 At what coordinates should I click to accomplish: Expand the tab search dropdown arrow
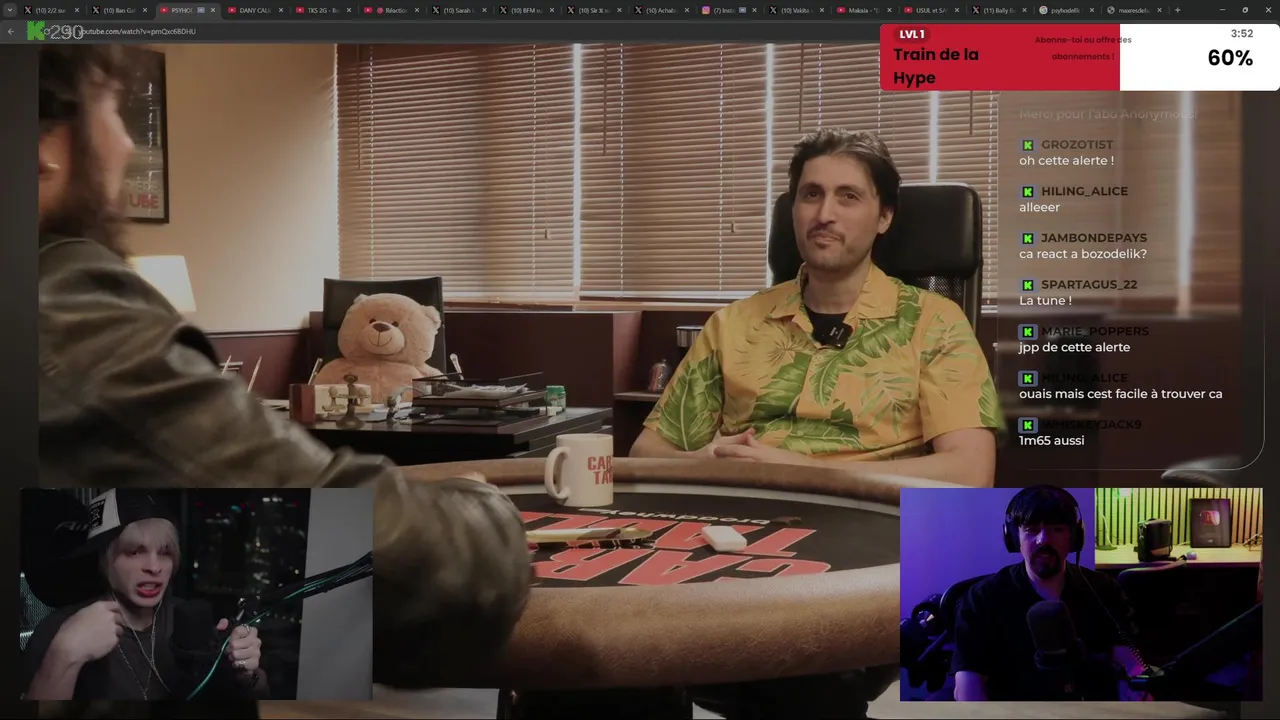pyautogui.click(x=9, y=10)
